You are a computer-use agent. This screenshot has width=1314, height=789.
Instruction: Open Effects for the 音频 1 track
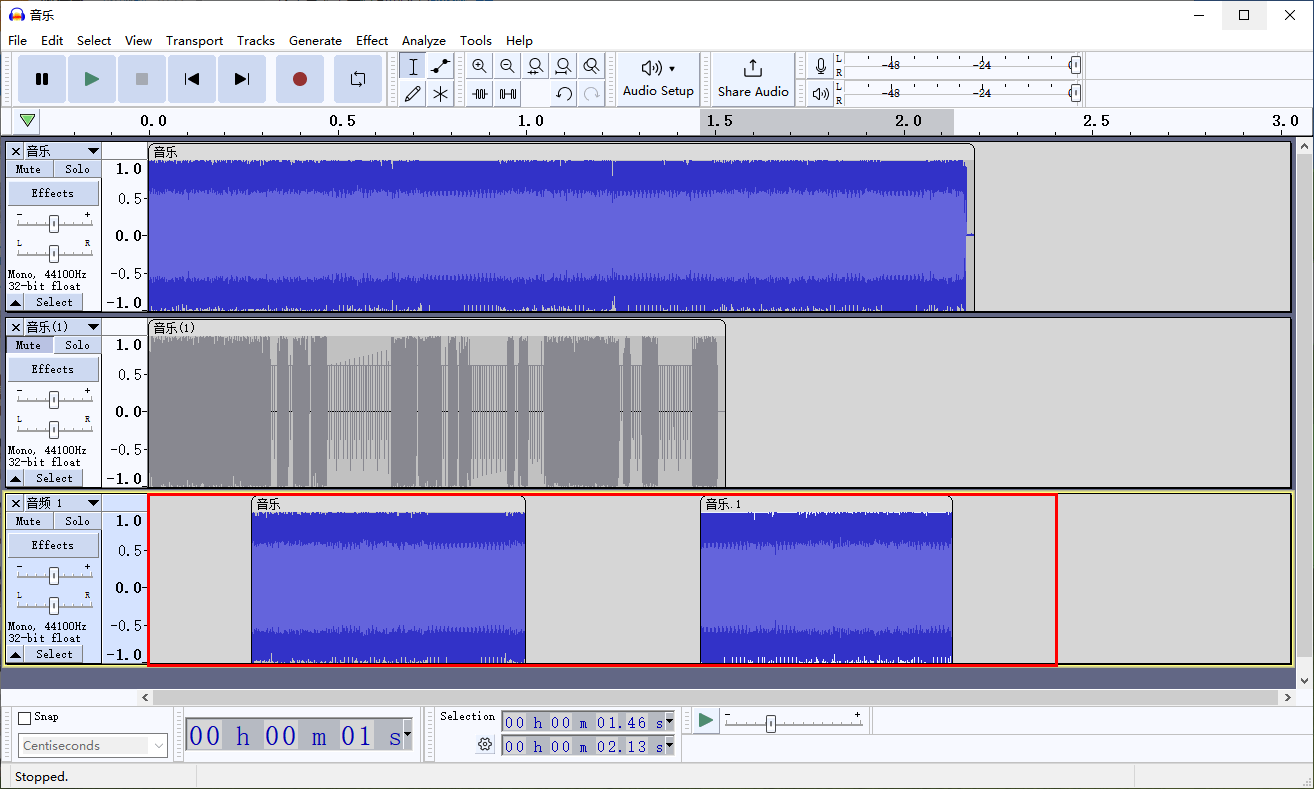53,545
